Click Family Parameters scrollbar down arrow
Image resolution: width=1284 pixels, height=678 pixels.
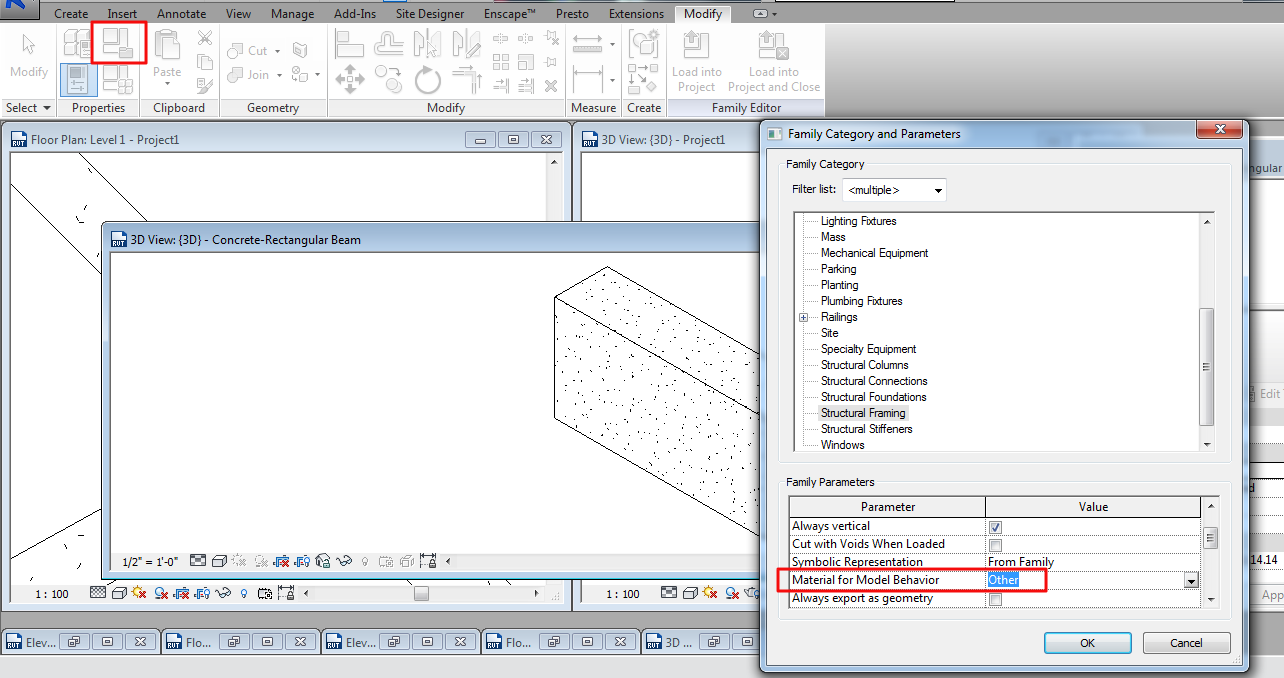coord(1210,599)
